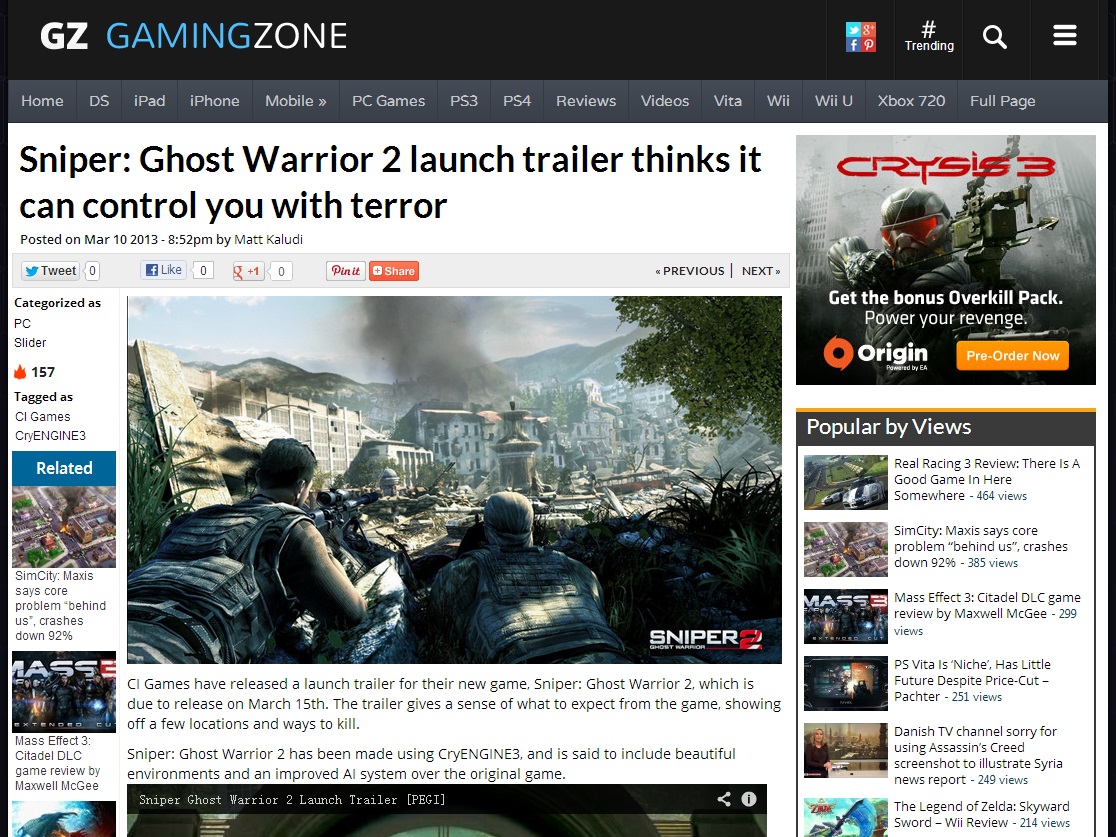1116x837 pixels.
Task: Expand the Mobile » menu
Action: (x=295, y=101)
